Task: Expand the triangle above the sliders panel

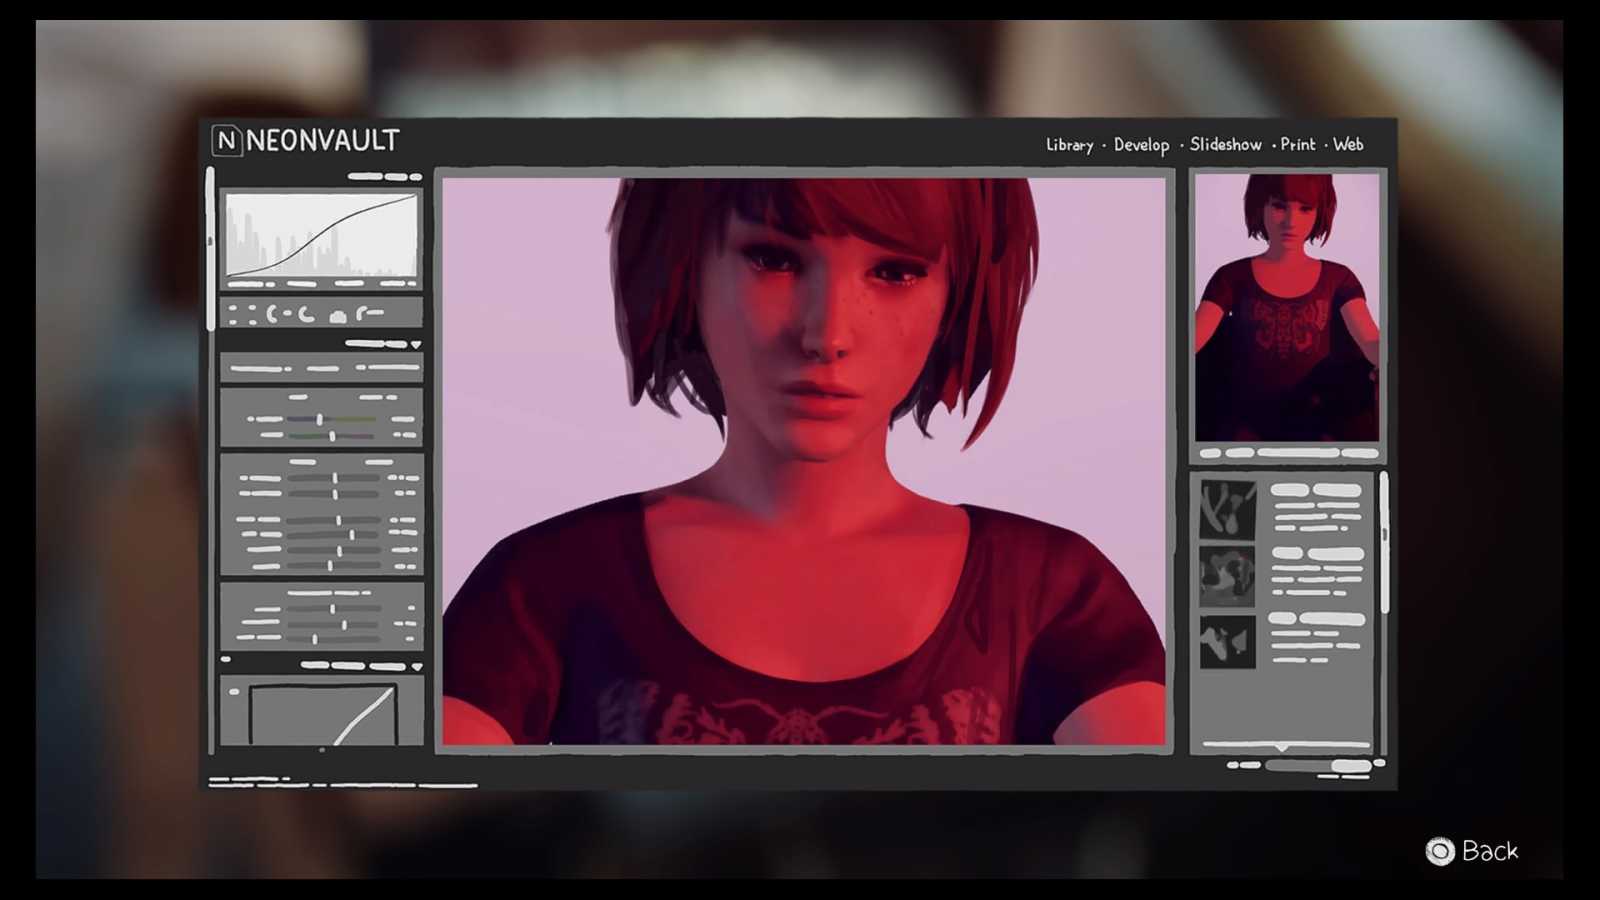Action: coord(416,345)
